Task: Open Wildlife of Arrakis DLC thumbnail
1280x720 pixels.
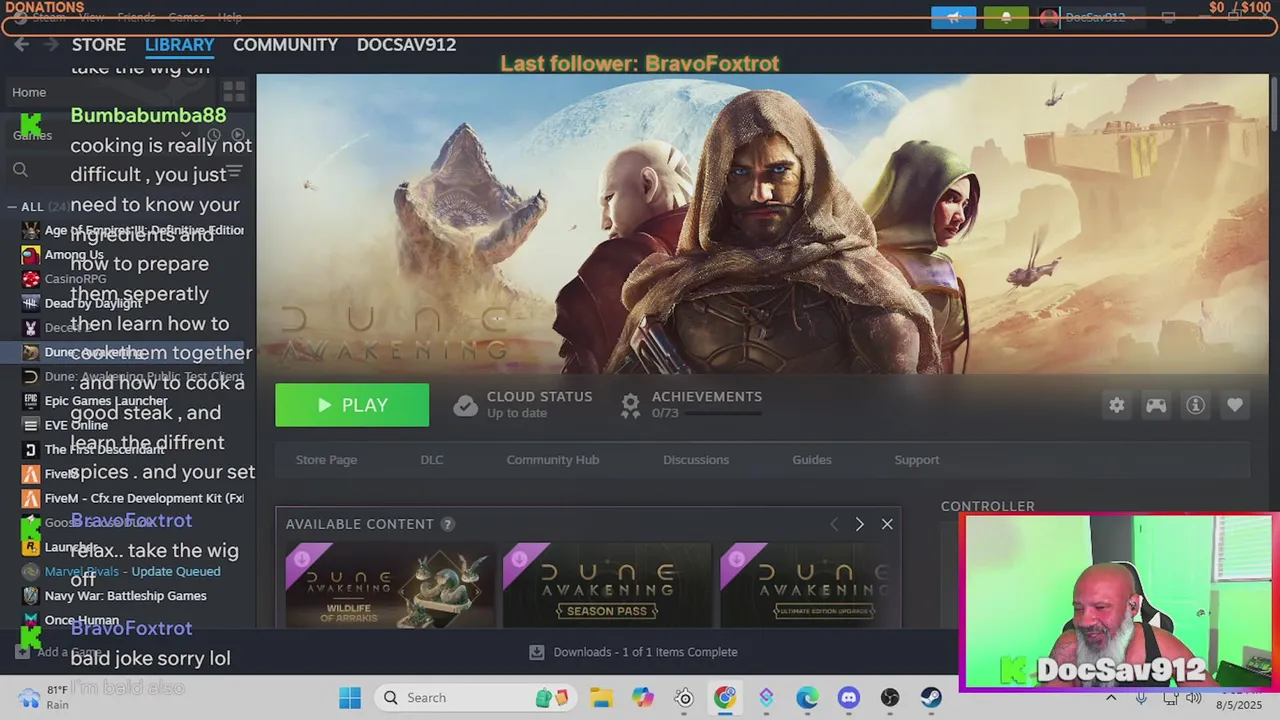Action: 390,585
